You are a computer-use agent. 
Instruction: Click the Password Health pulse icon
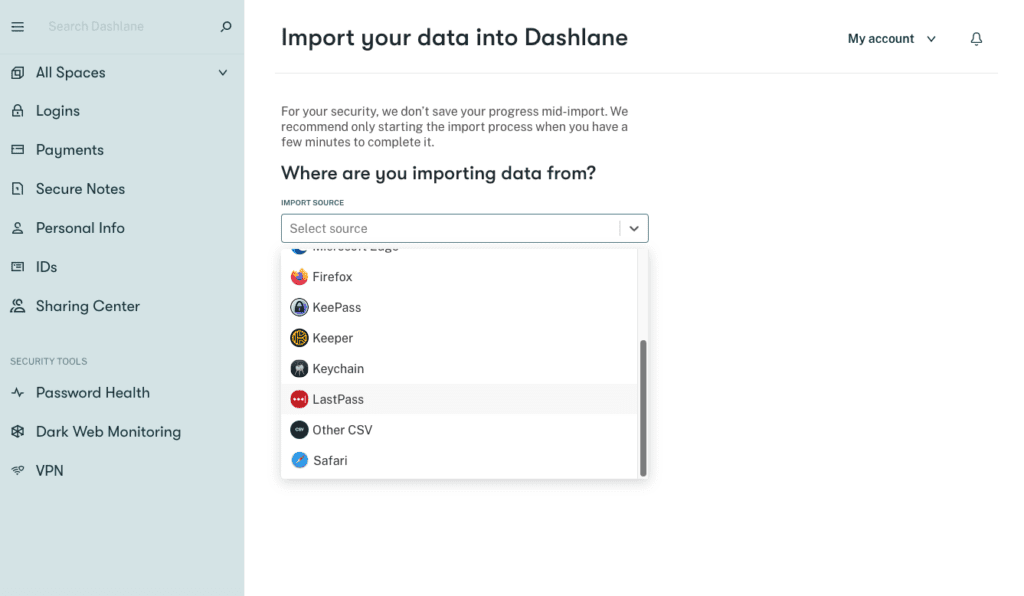18,392
